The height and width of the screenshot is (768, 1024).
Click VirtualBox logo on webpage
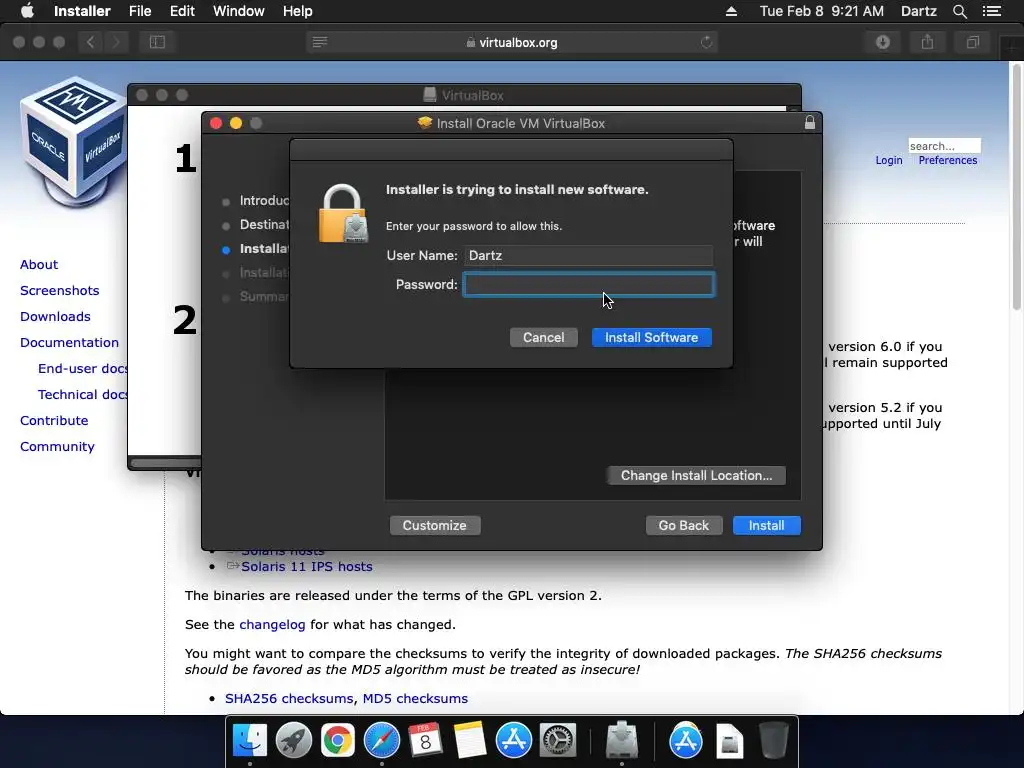coord(71,140)
